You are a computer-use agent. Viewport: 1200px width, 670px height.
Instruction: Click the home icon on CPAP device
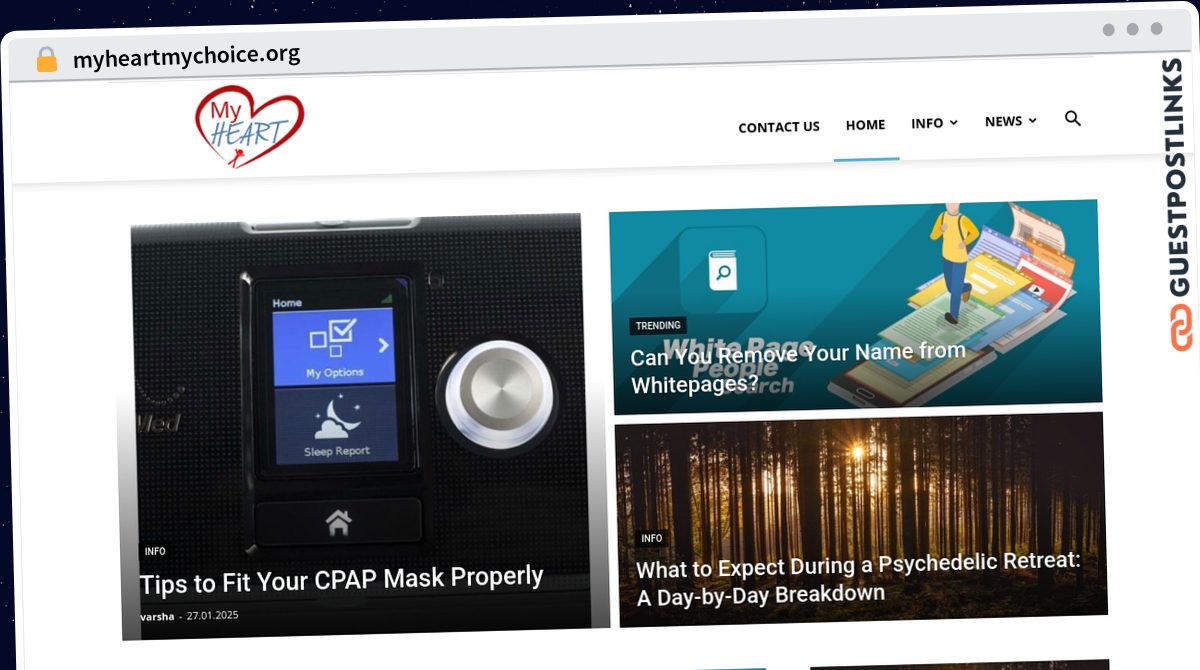339,521
